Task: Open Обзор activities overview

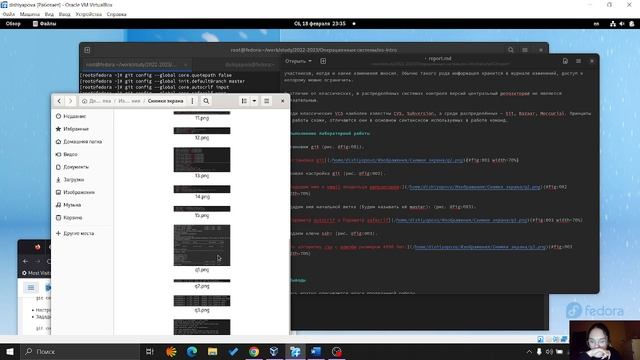Action: point(13,24)
